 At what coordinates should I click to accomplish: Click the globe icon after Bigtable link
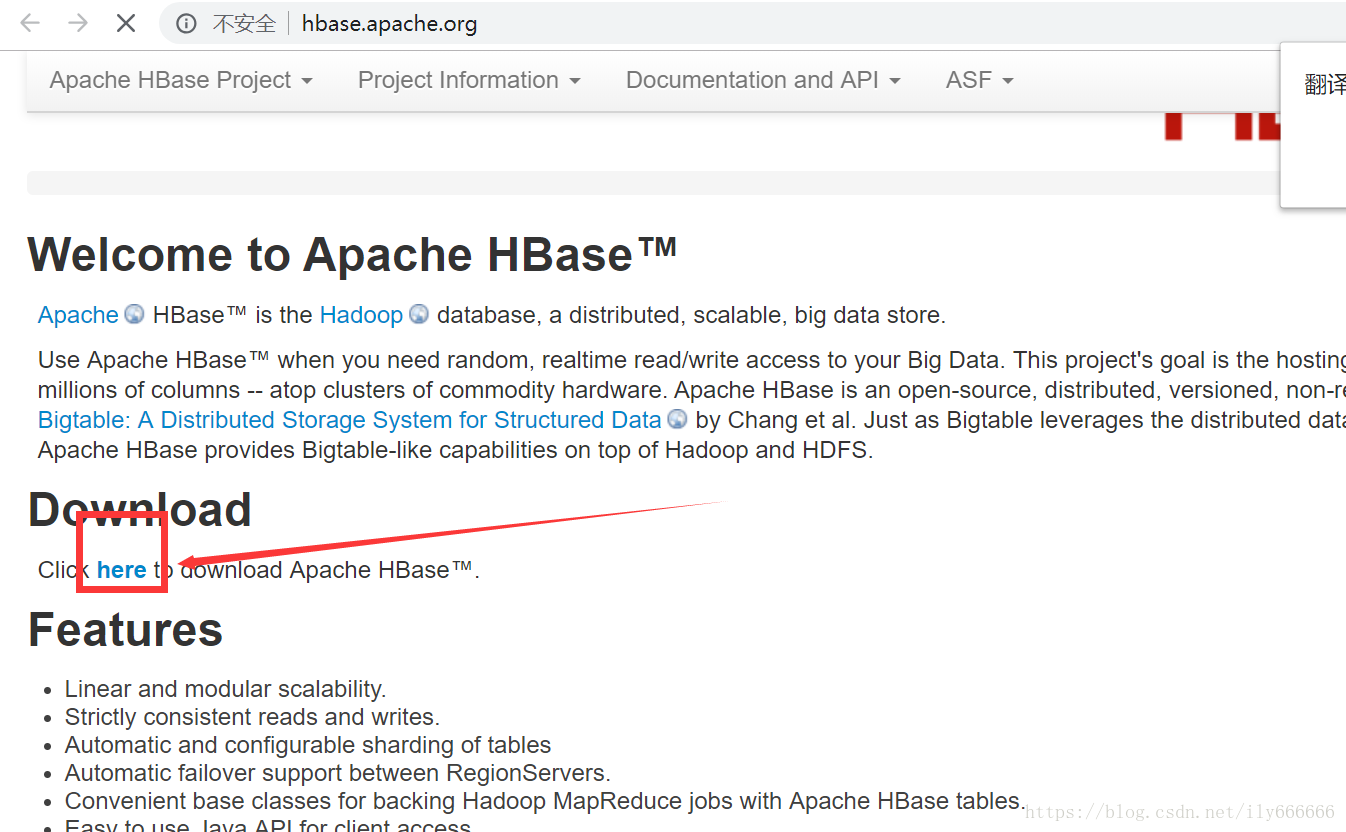point(677,419)
